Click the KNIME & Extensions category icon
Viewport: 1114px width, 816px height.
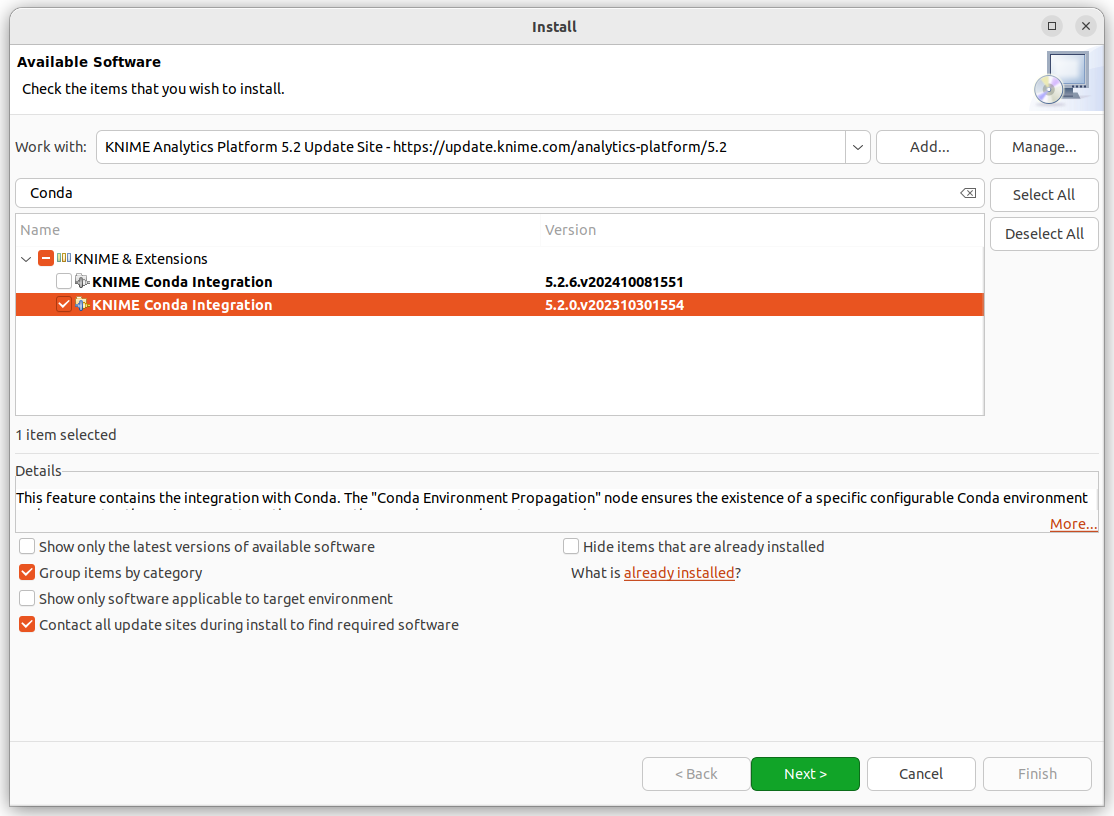tap(64, 258)
